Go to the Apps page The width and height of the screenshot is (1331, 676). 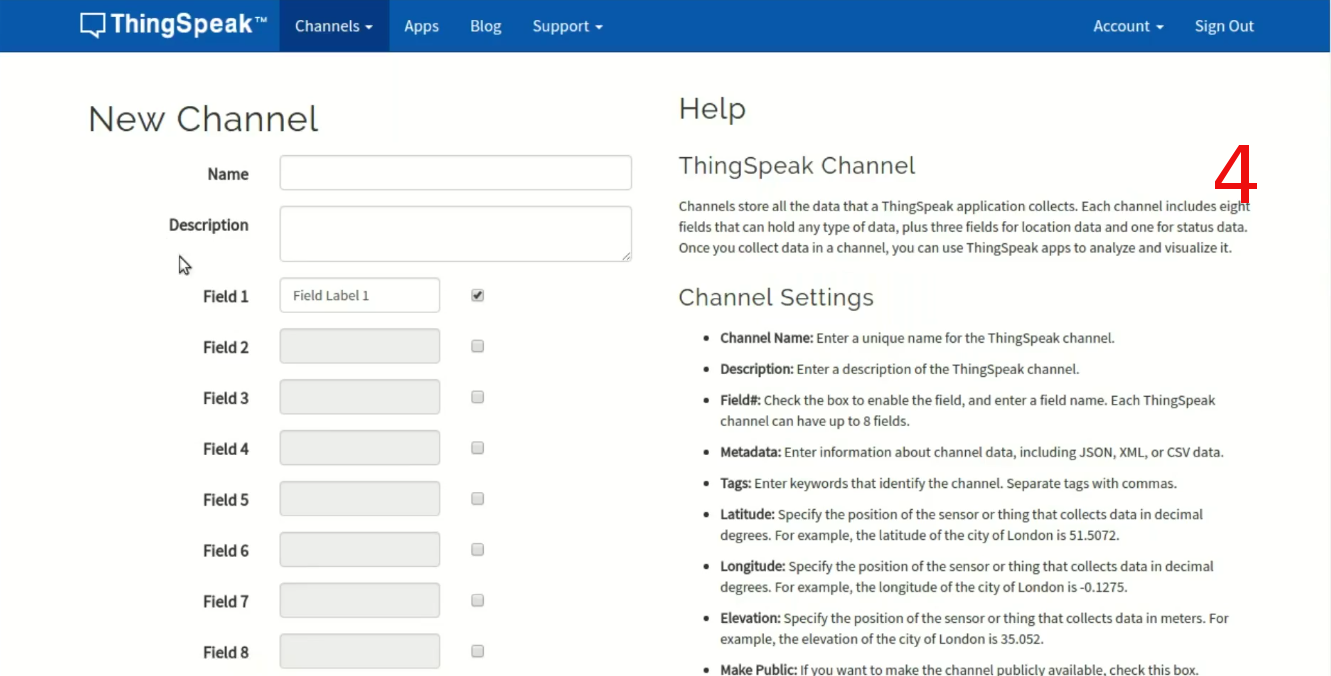pyautogui.click(x=421, y=26)
